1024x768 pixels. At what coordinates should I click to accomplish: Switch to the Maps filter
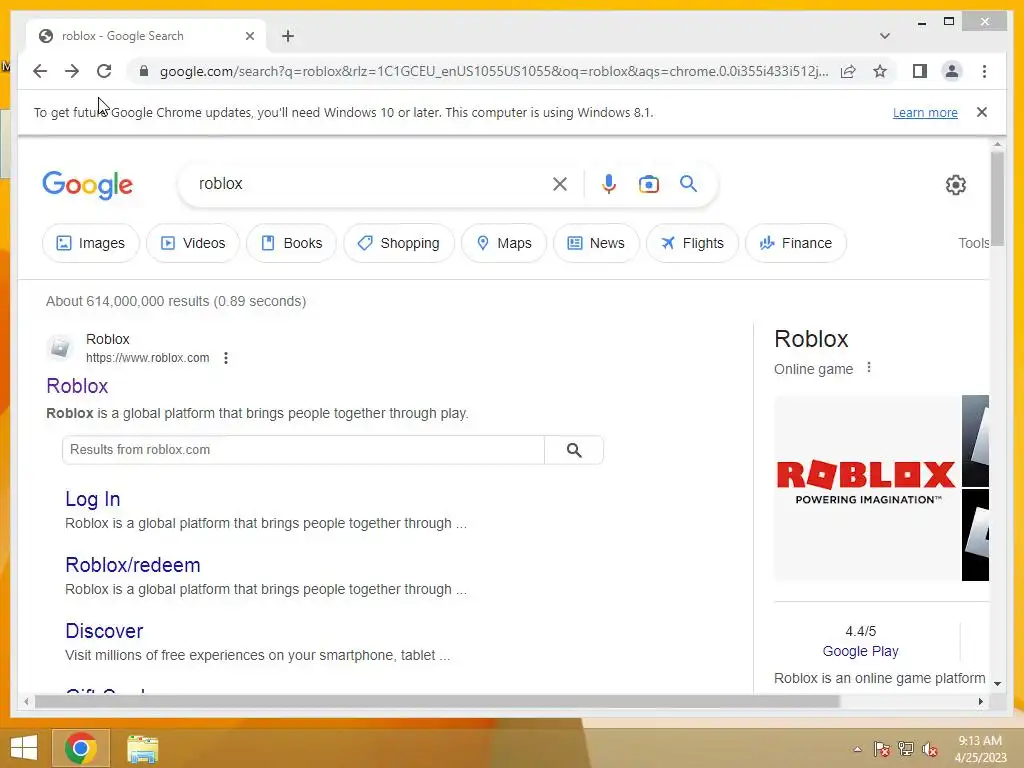click(504, 243)
